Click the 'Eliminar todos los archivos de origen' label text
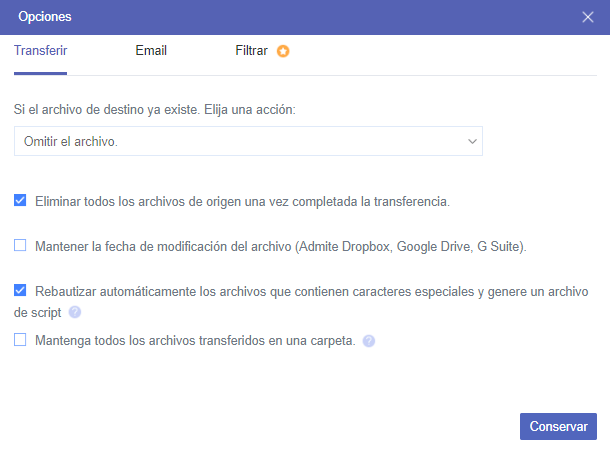This screenshot has height=456, width=610. [x=242, y=201]
